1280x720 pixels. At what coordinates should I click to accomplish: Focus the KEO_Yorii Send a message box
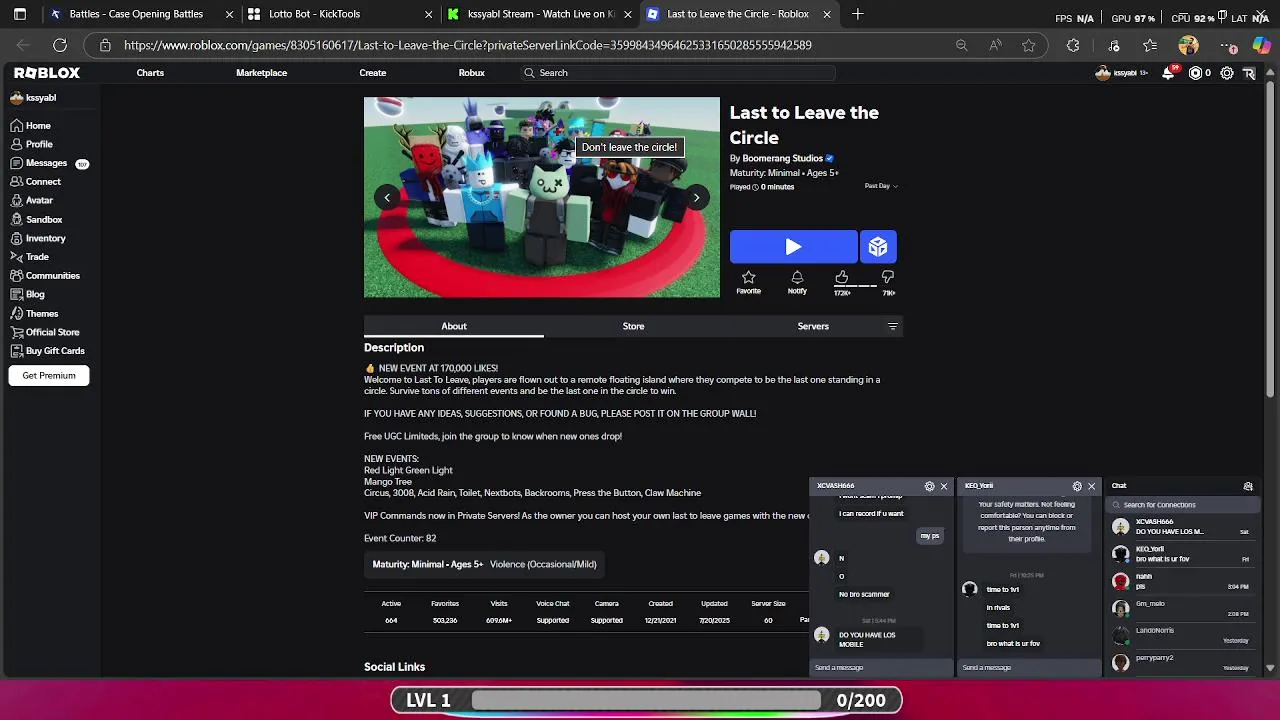[x=1029, y=668]
